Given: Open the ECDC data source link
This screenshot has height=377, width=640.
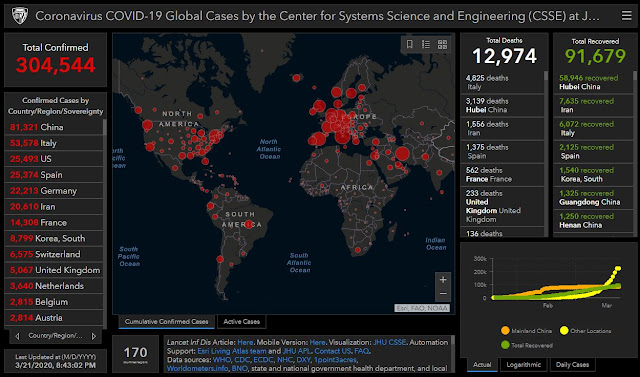Looking at the screenshot, I should pos(263,360).
